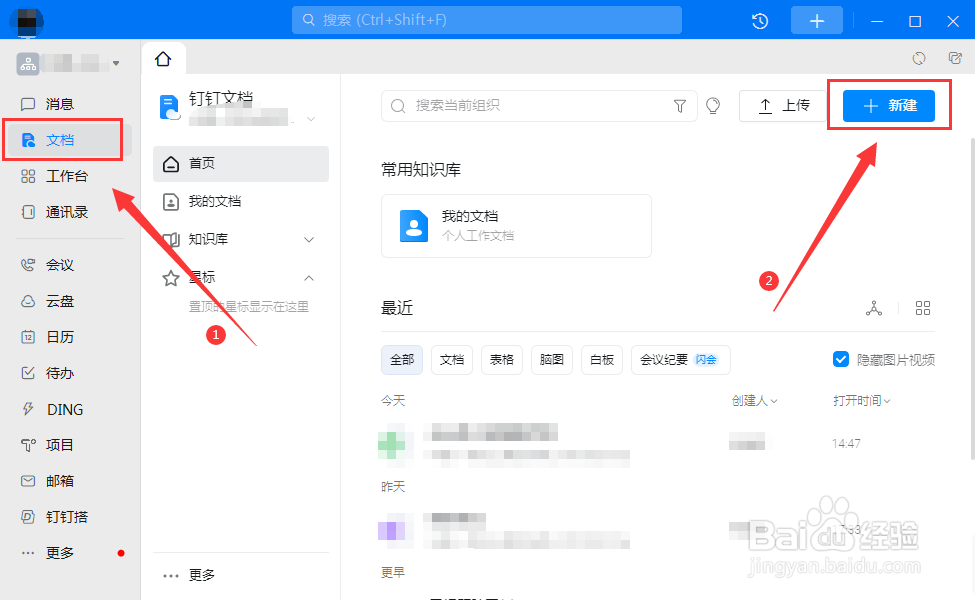Click the 钉钉文档 logo icon

(x=169, y=107)
